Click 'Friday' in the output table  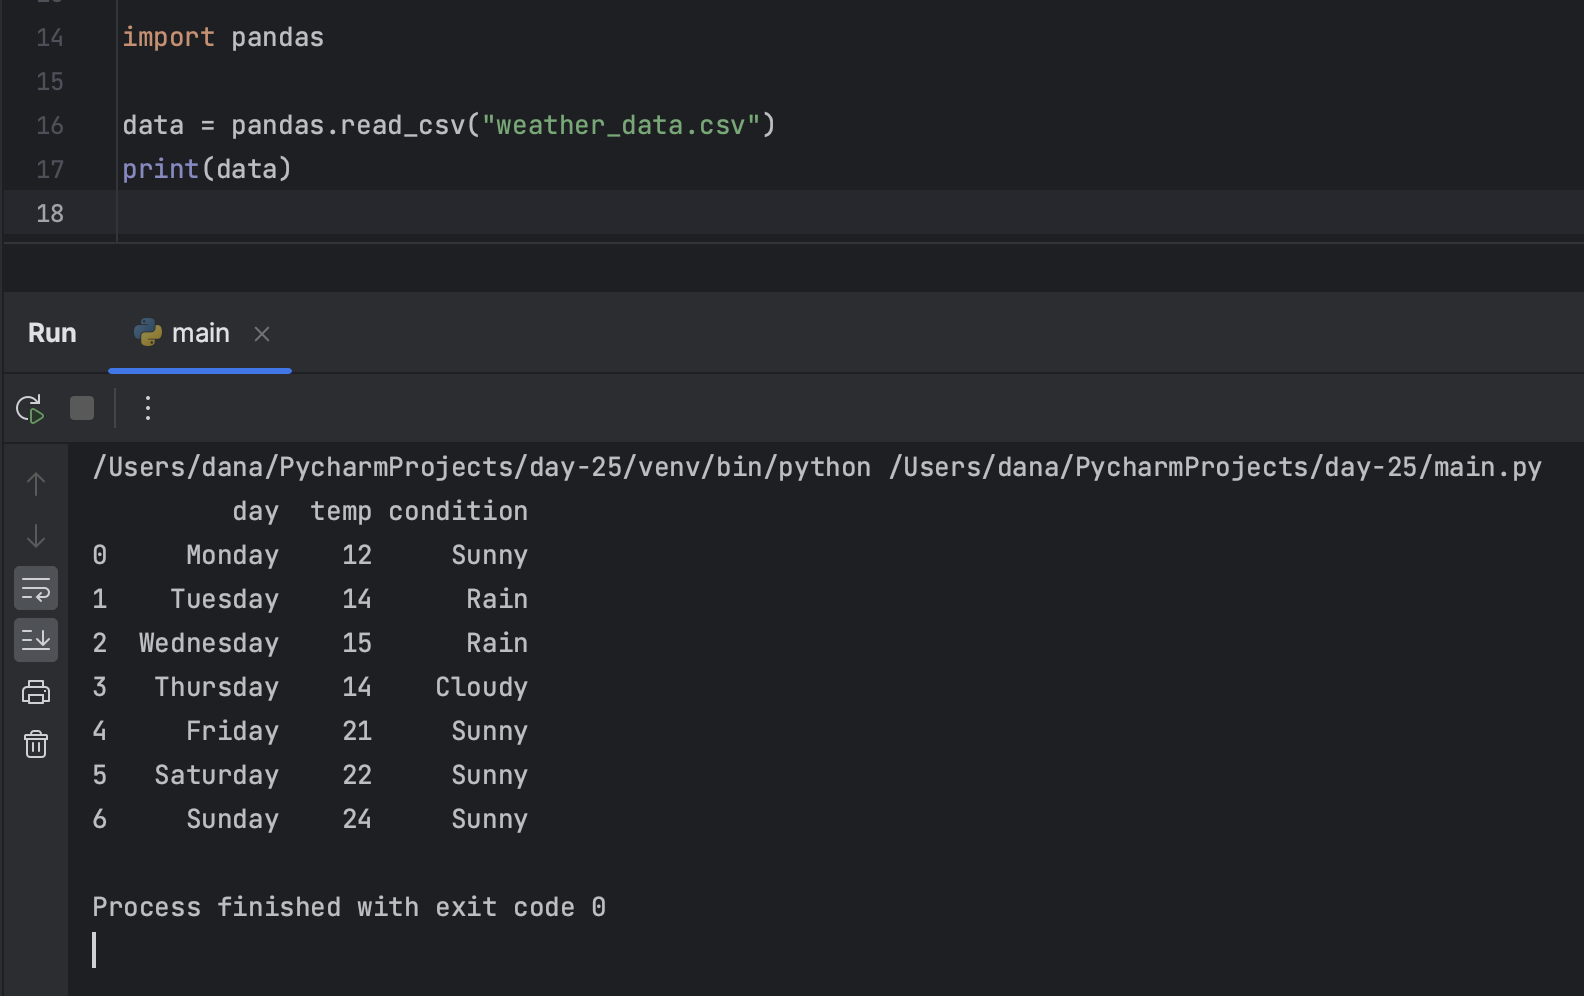232,732
